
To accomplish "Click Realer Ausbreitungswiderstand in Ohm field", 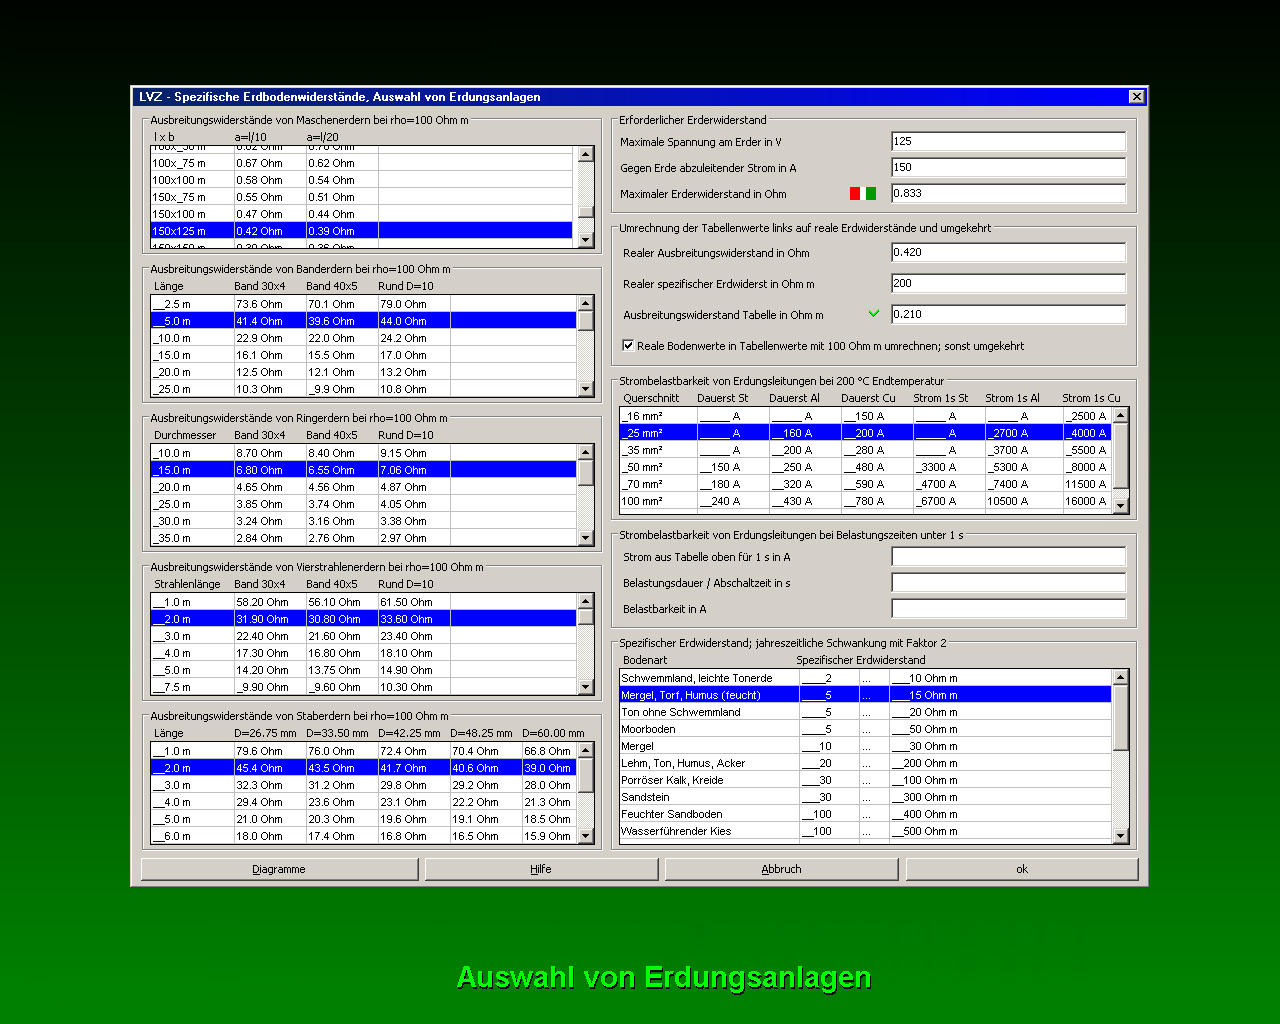I will (x=1008, y=252).
